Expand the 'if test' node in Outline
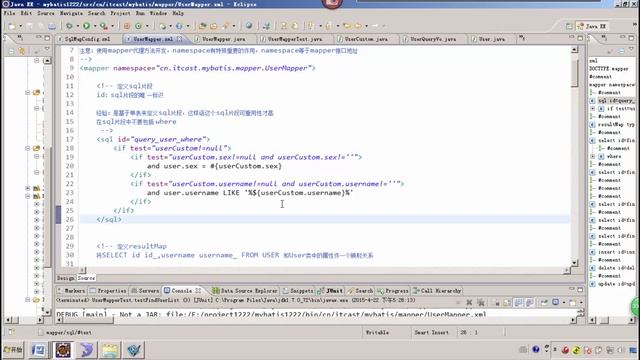Viewport: 640px width, 360px height. coord(593,109)
